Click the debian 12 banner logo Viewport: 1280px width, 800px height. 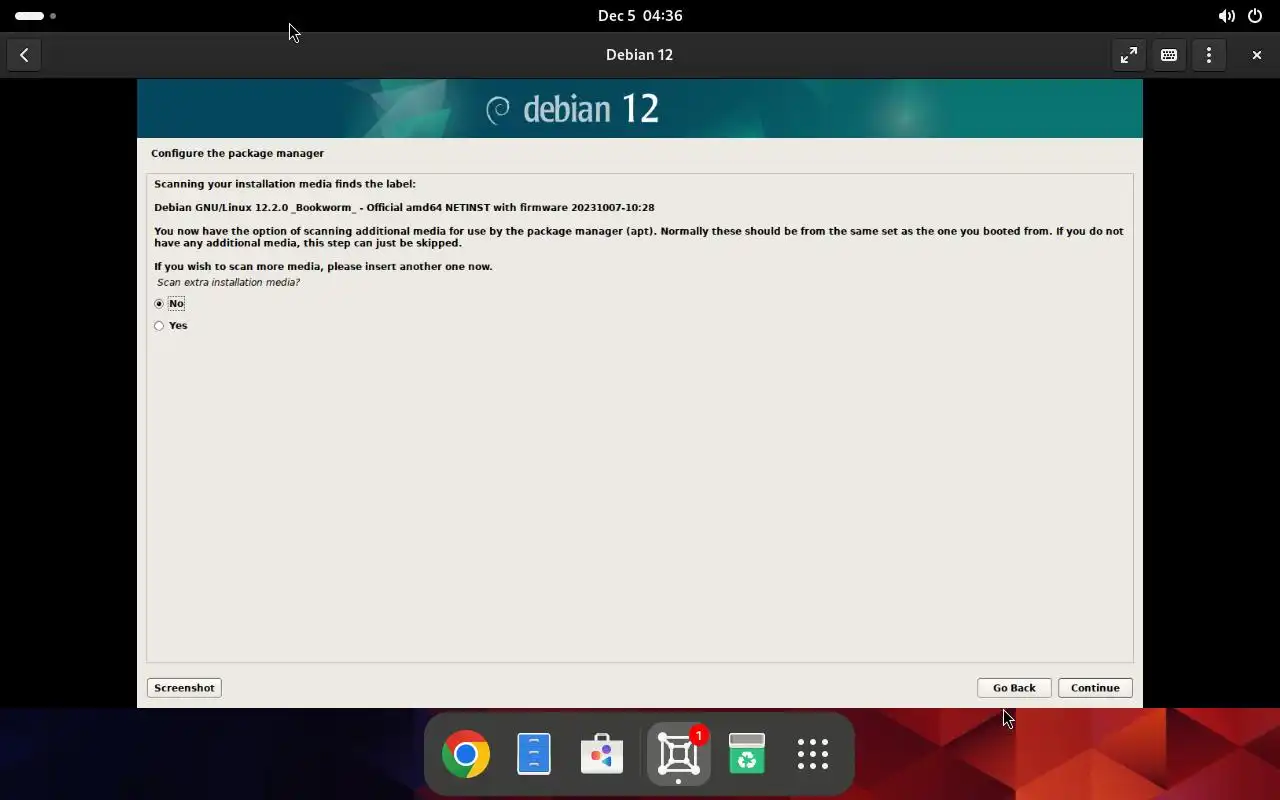(x=572, y=108)
